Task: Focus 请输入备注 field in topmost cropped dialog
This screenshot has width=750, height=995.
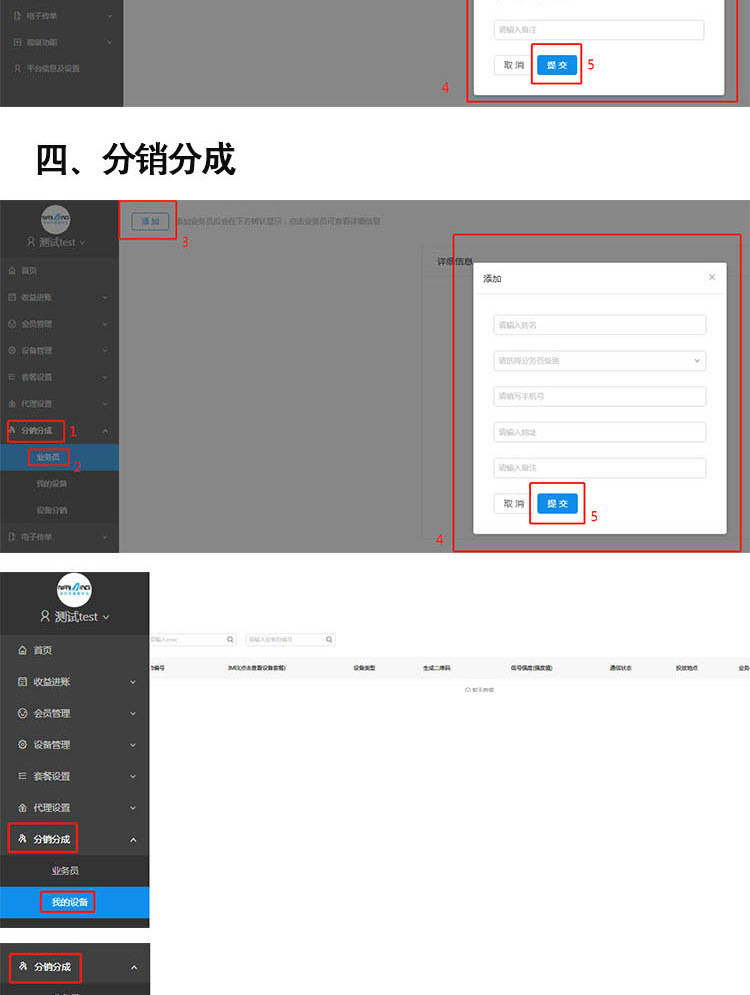Action: [x=599, y=30]
